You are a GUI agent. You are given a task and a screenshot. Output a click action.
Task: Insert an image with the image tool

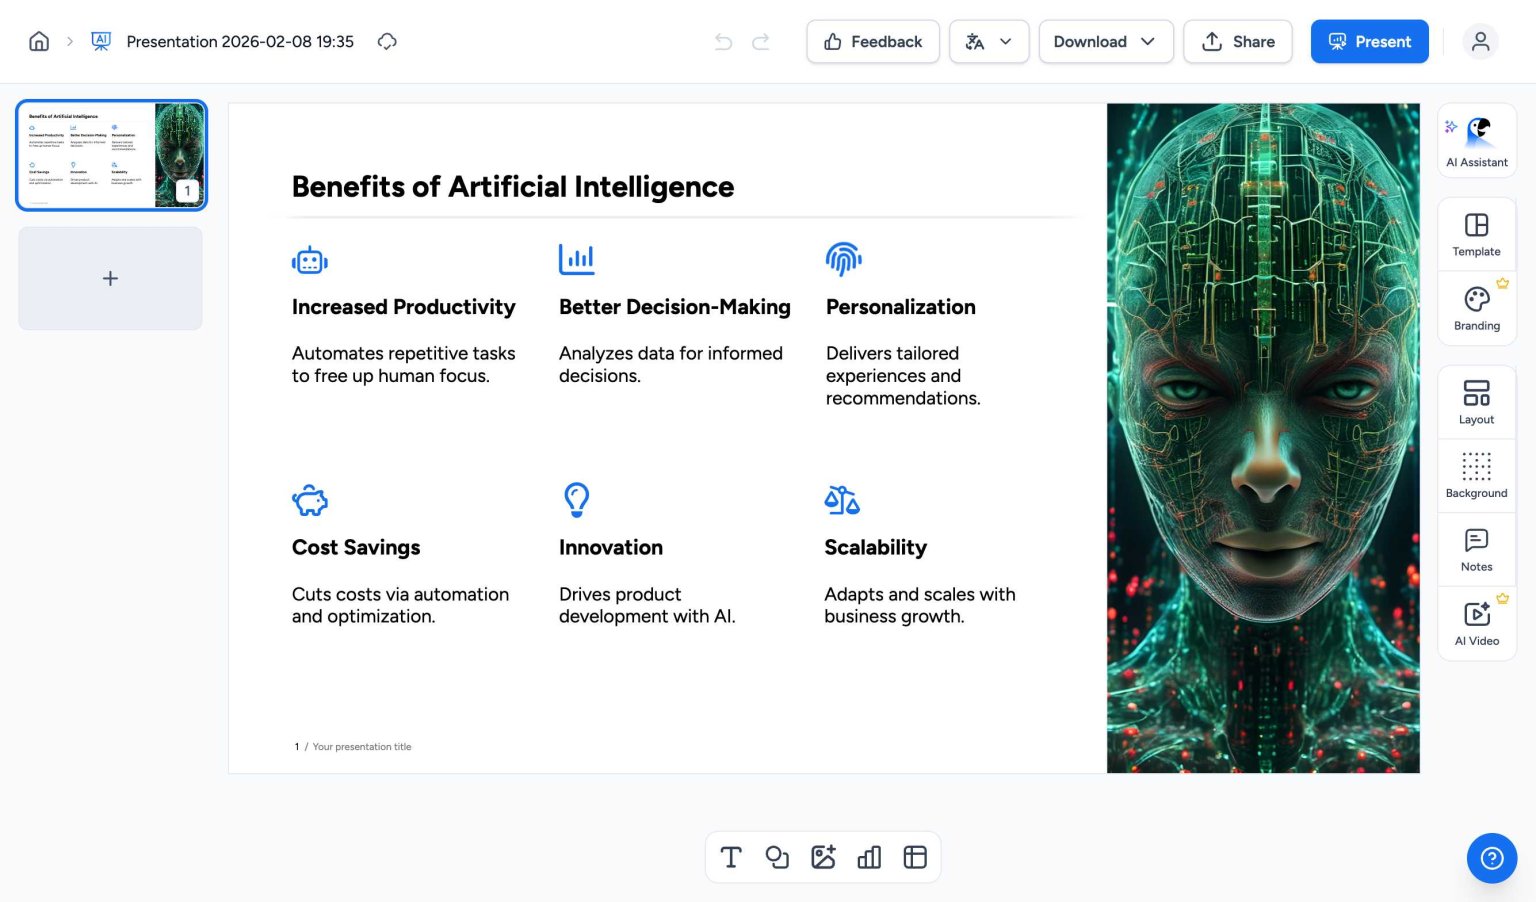coord(823,857)
